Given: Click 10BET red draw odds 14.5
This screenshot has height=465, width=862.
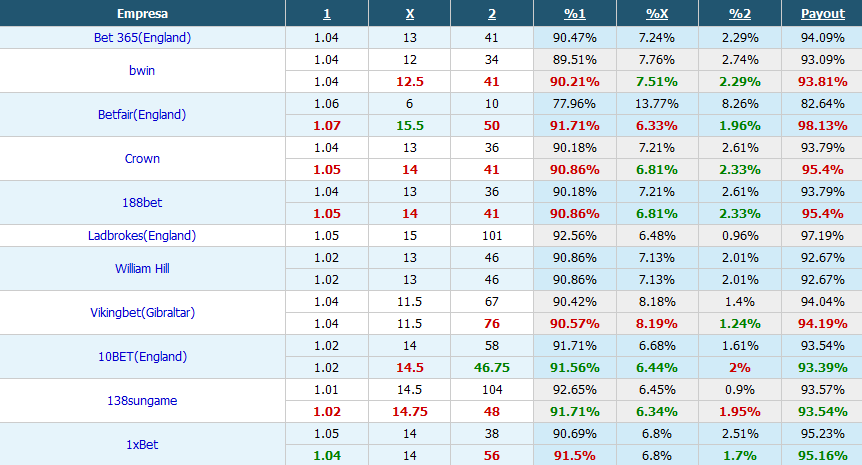Looking at the screenshot, I should point(410,368).
